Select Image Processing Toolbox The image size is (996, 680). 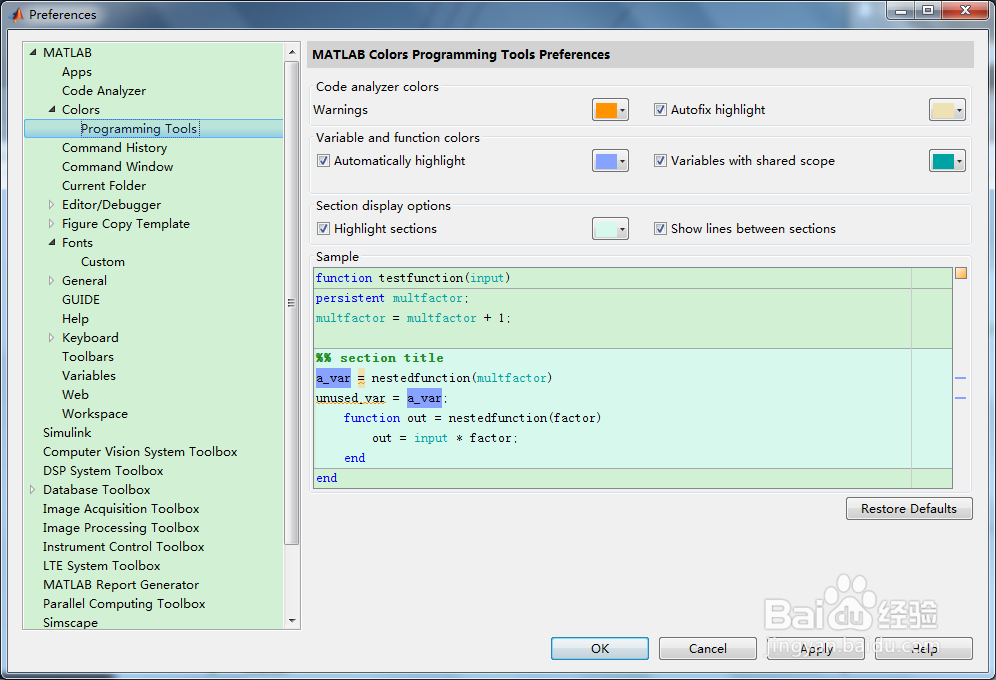point(121,528)
